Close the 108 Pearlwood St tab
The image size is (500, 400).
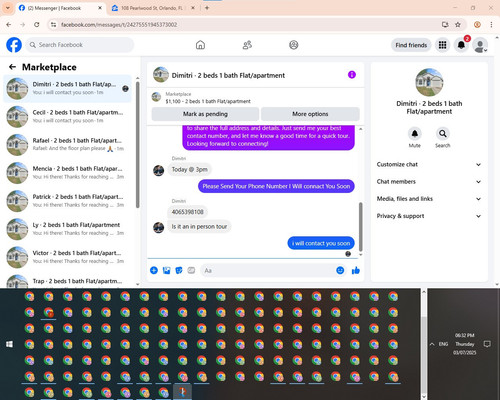pos(193,8)
